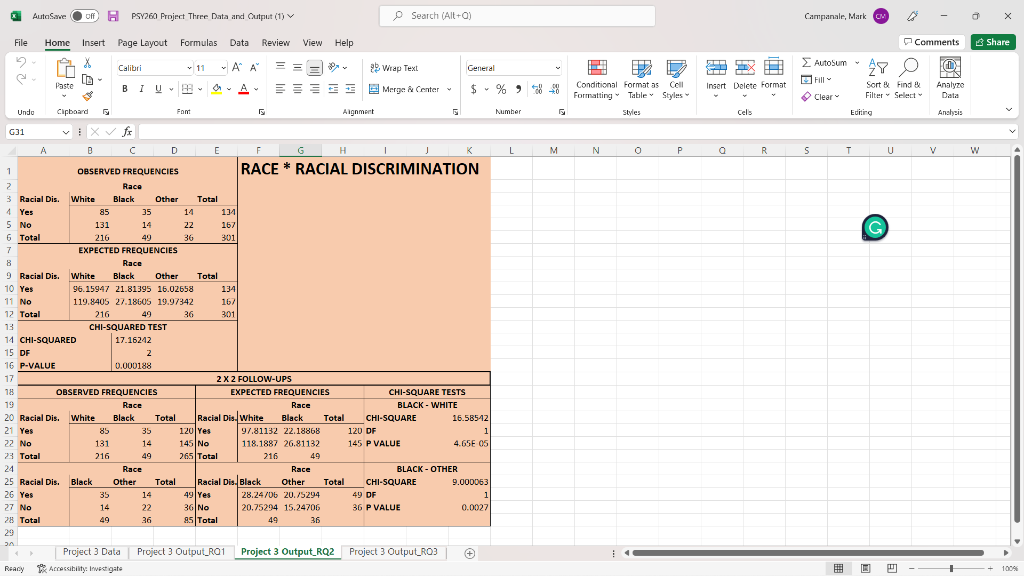
Task: Click the Cut scissors icon
Action: click(86, 62)
